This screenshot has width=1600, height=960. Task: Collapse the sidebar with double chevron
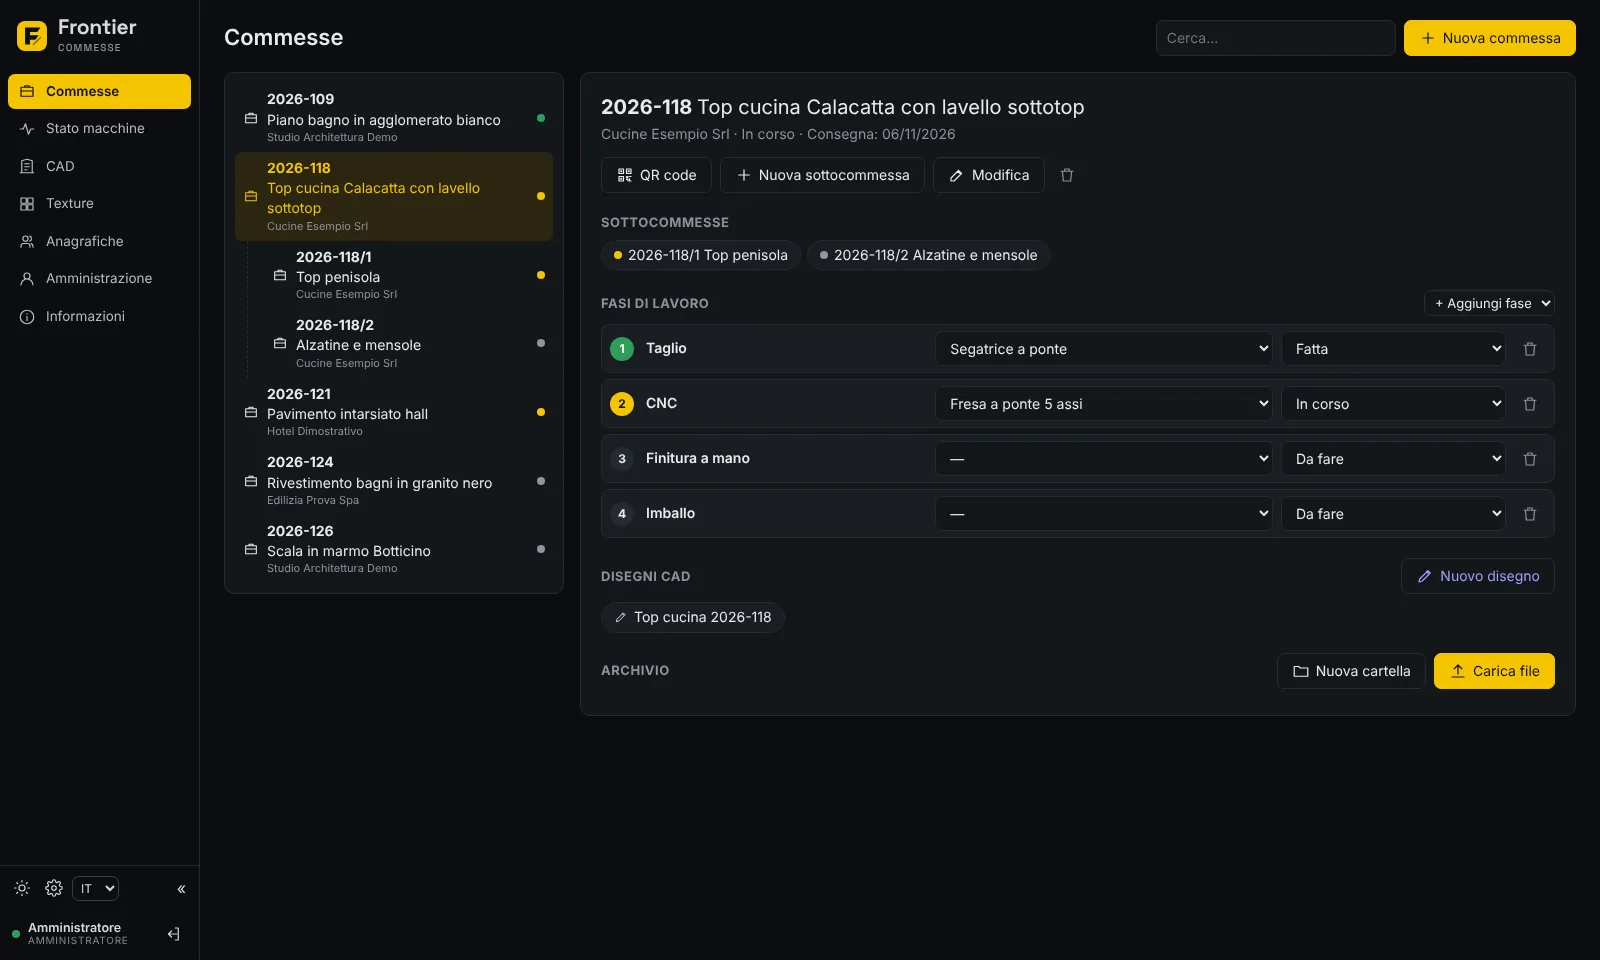181,888
